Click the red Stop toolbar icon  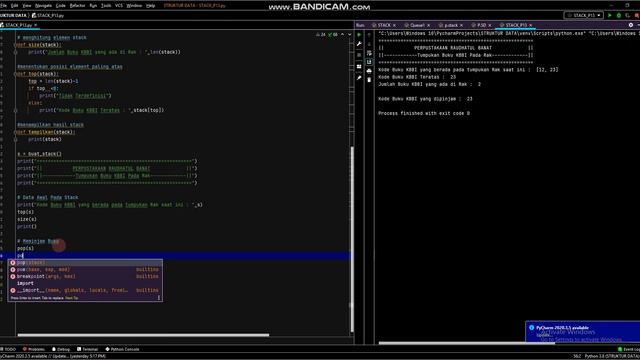pos(637,16)
